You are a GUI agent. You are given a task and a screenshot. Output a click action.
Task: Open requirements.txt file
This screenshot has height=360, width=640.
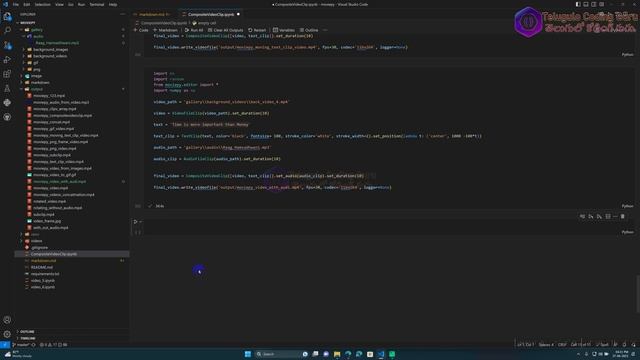pos(45,274)
